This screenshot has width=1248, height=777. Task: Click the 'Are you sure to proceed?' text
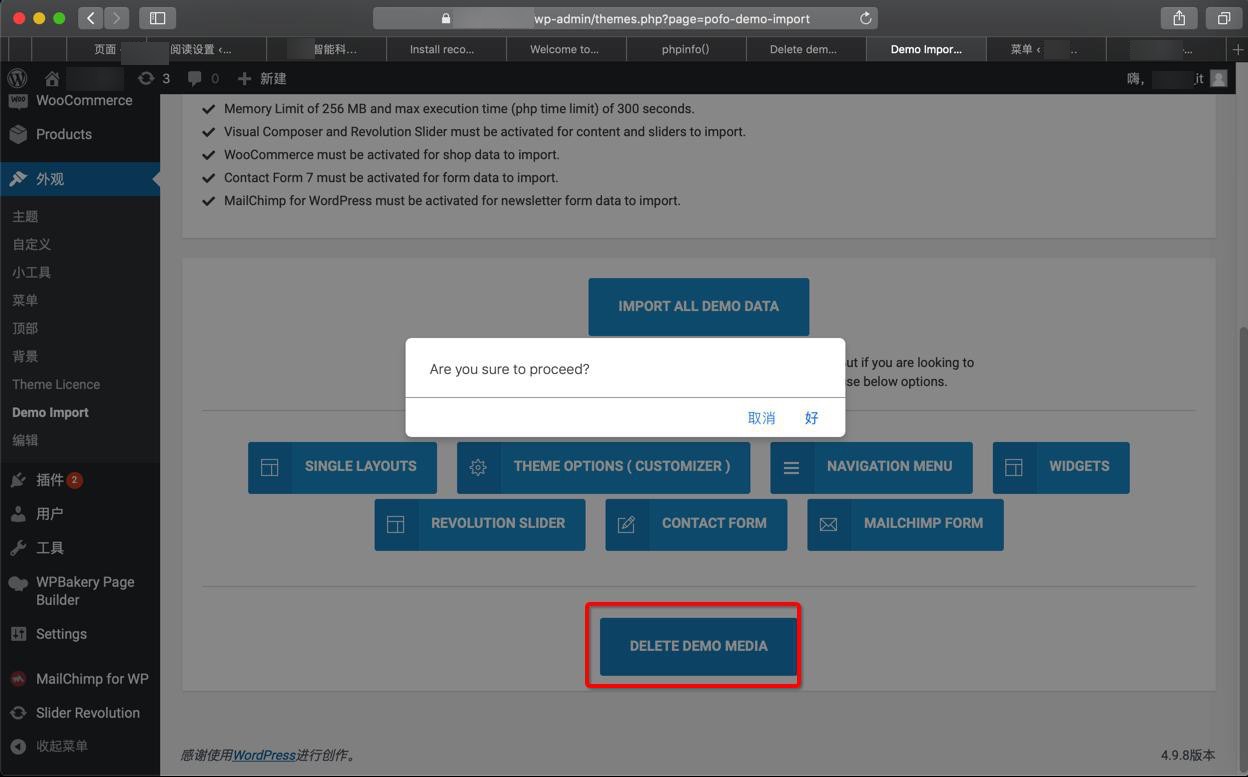pos(509,369)
